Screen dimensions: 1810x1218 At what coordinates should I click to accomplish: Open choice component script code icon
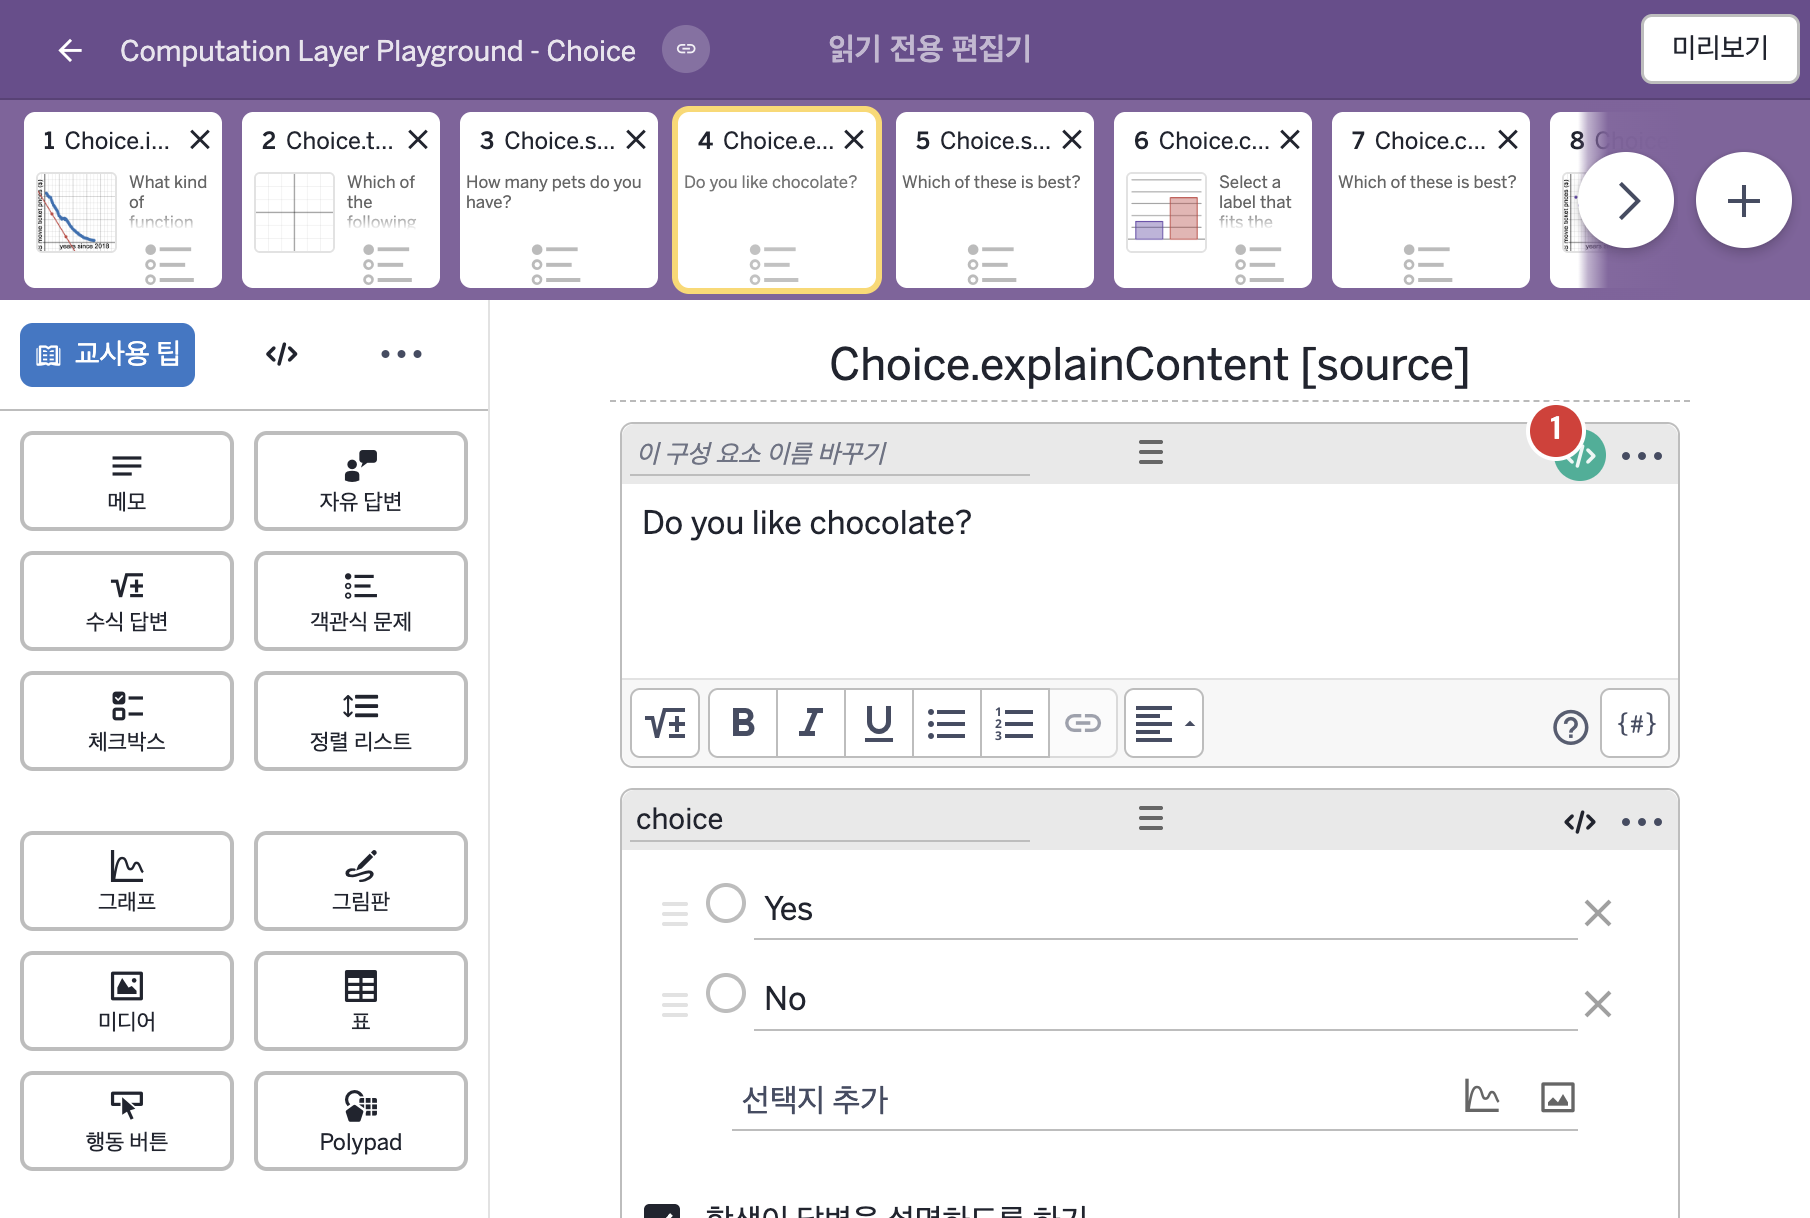[1580, 822]
